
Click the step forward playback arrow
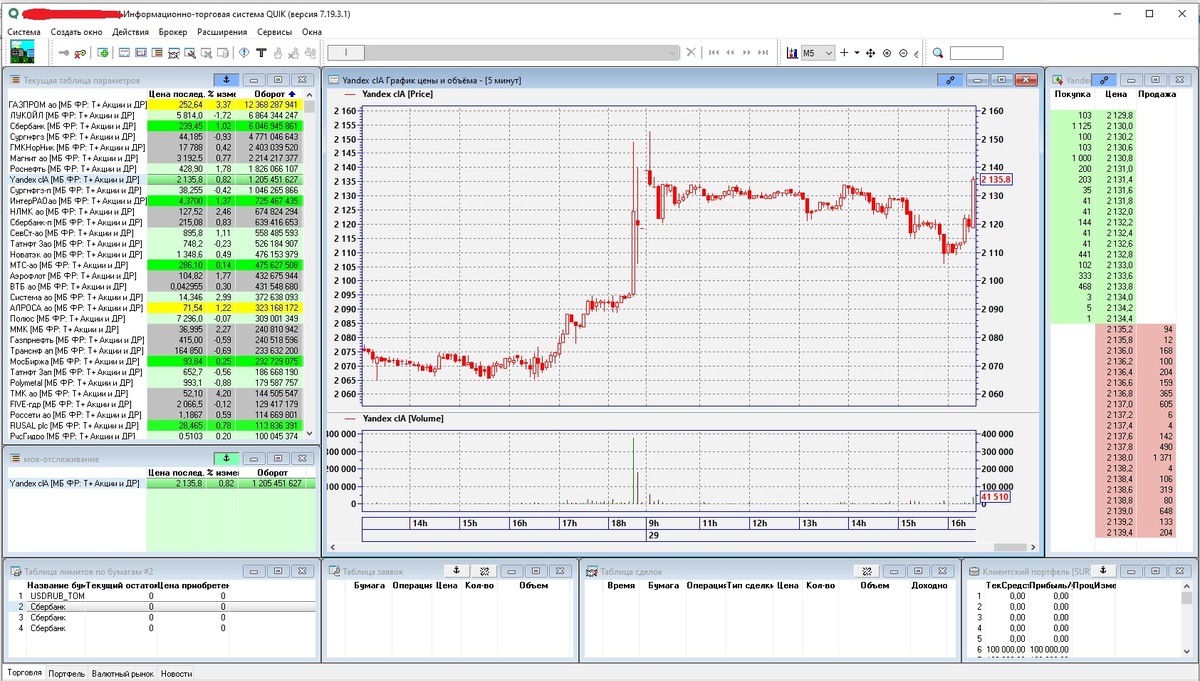[746, 52]
